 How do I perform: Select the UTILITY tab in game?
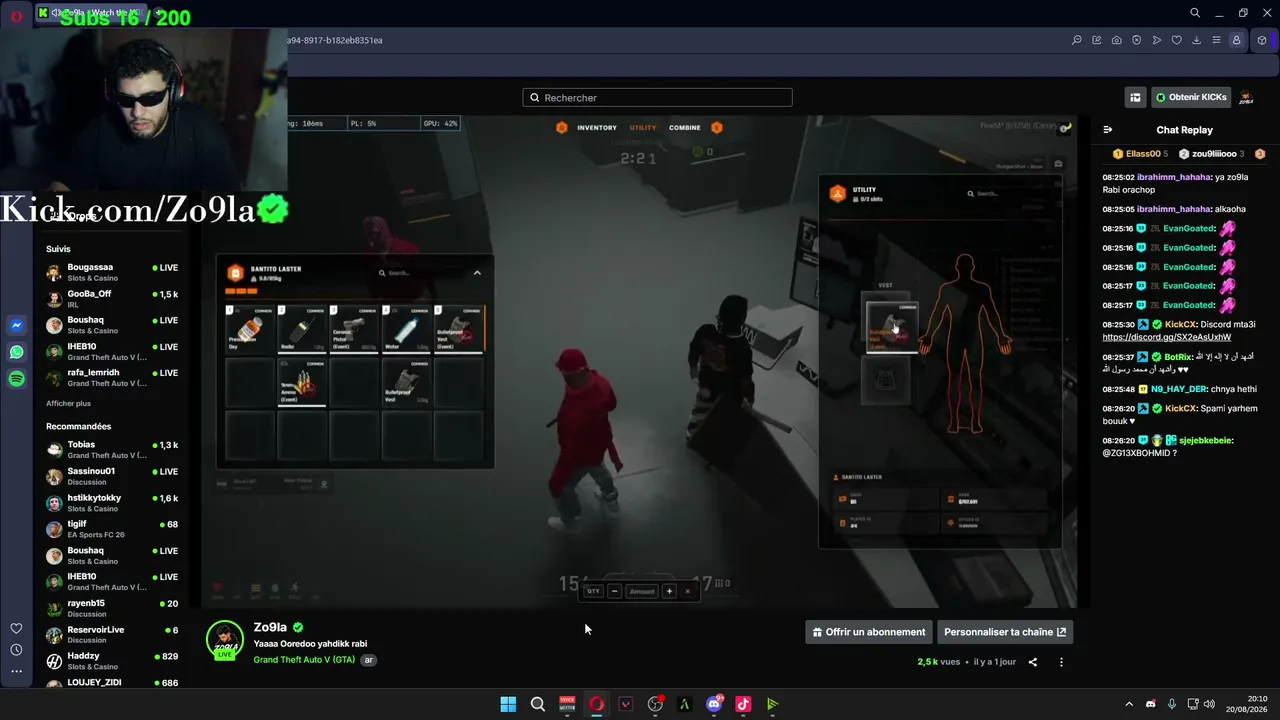point(643,128)
